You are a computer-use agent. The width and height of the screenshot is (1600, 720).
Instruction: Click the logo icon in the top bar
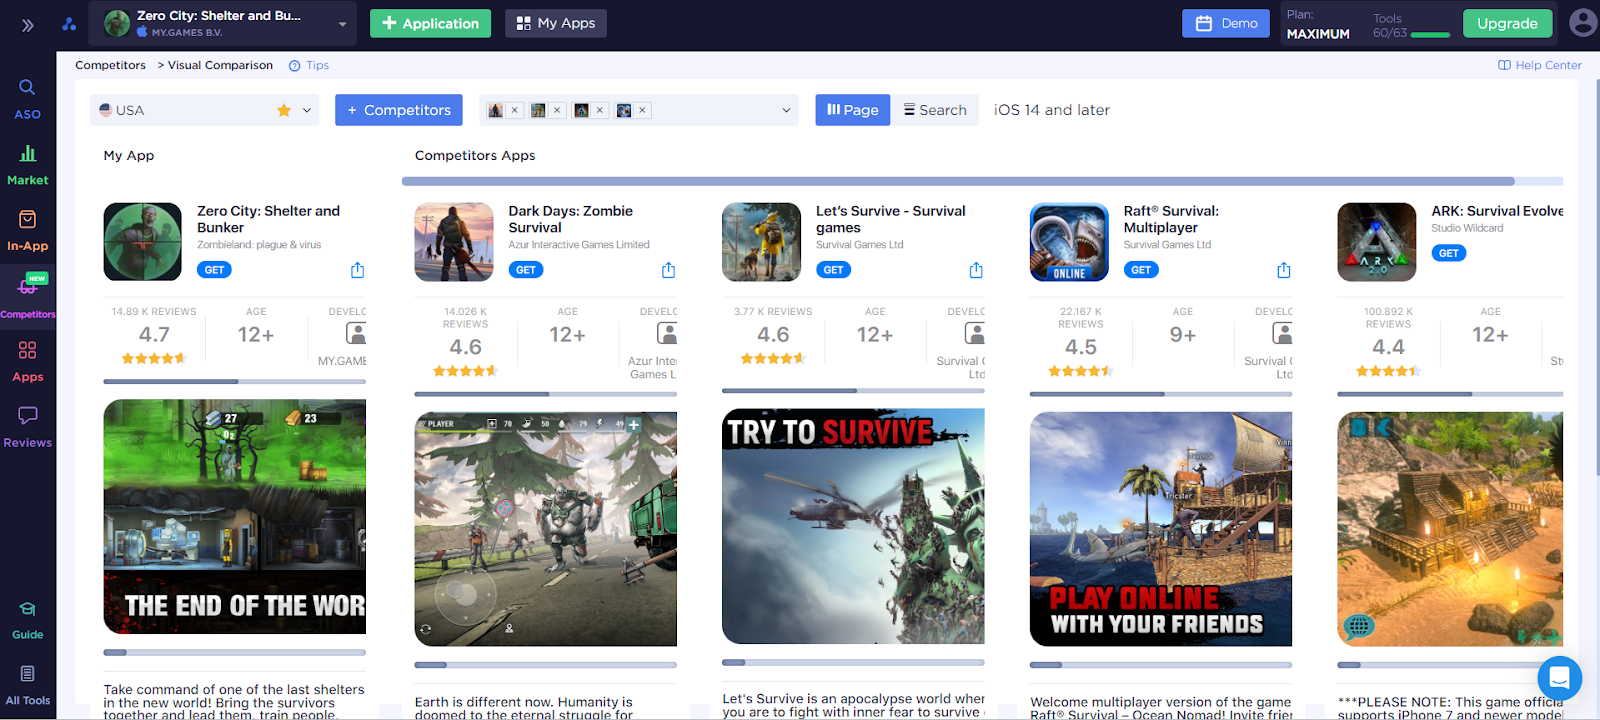69,24
